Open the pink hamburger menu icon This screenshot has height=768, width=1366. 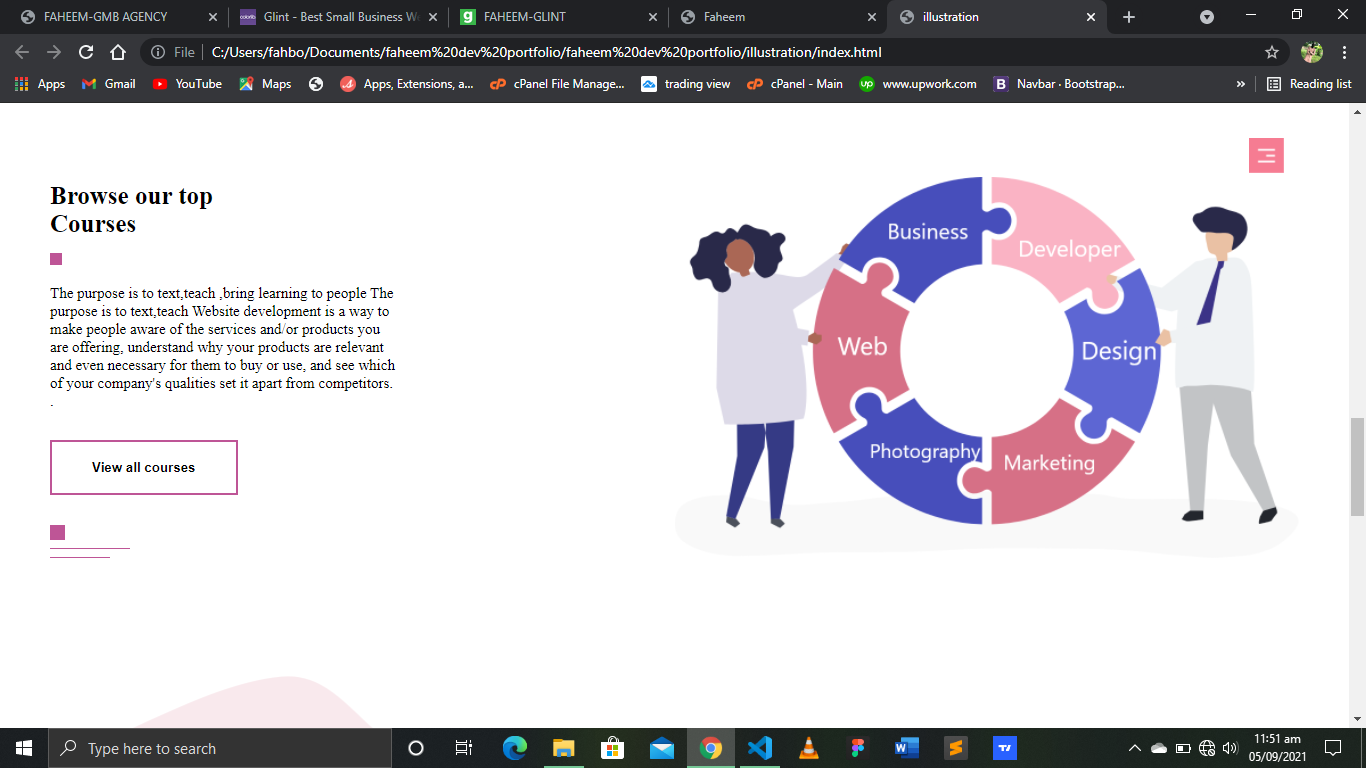click(x=1266, y=155)
